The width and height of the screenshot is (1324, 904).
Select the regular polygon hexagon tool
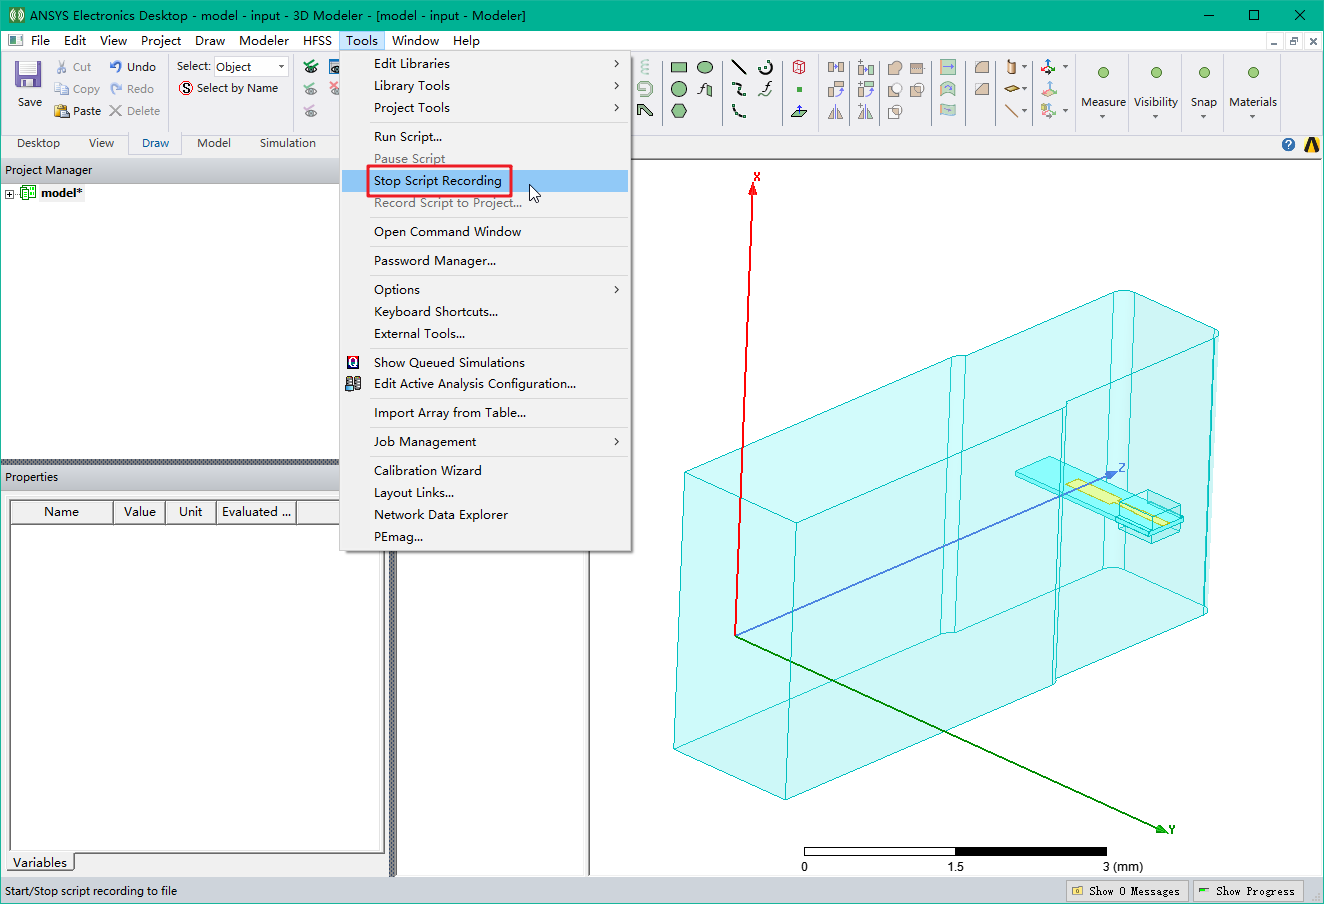(x=679, y=111)
